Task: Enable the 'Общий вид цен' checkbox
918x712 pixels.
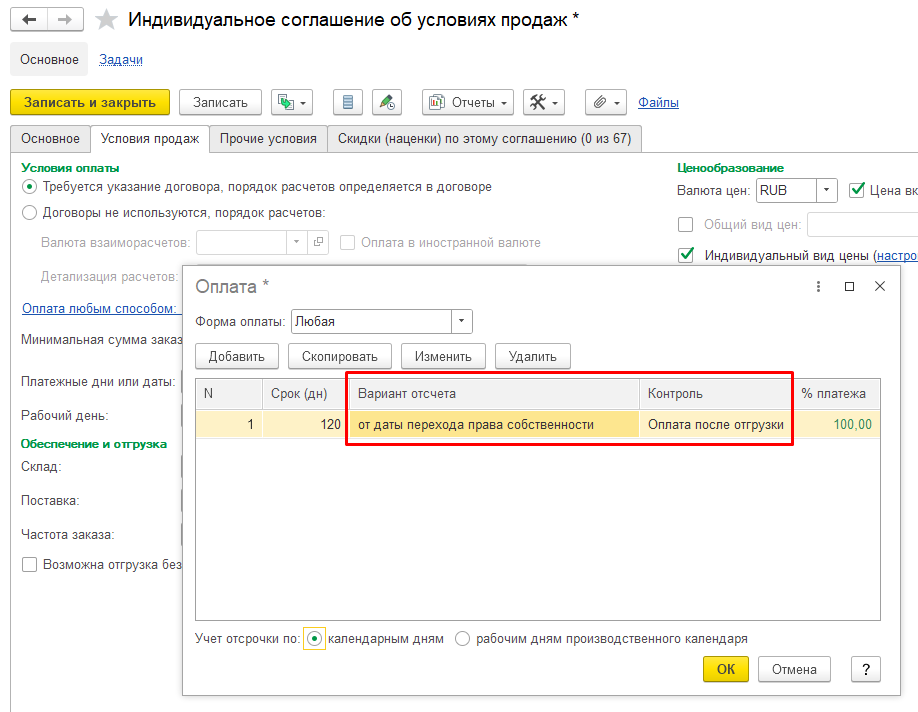Action: (686, 224)
